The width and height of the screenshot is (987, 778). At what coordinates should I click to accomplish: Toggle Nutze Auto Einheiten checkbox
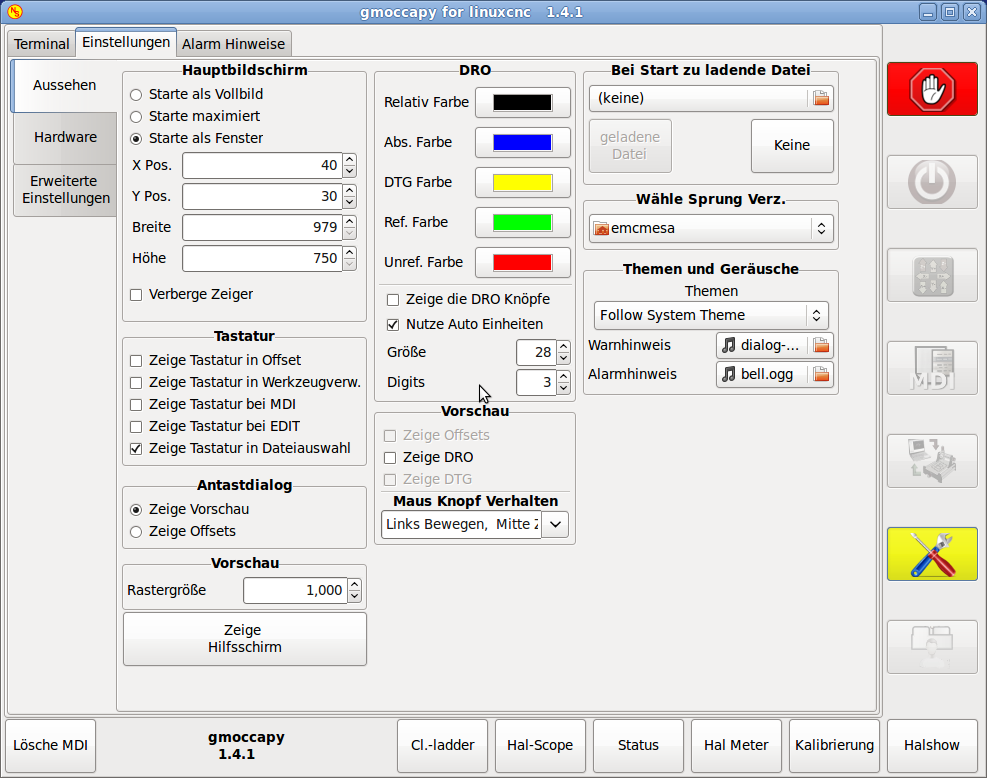click(393, 325)
